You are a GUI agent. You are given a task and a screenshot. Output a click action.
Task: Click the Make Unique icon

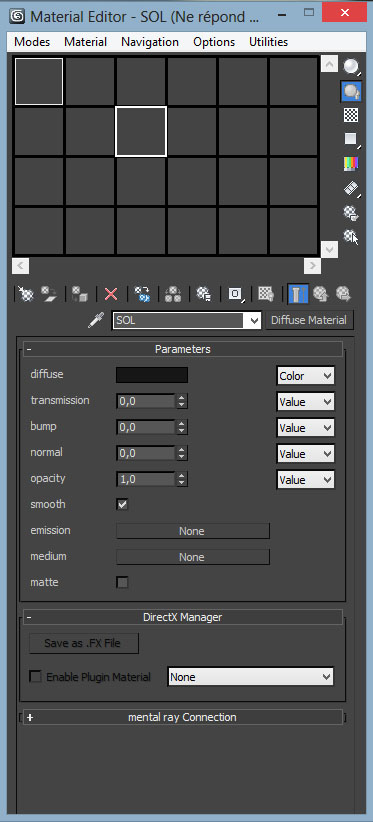pyautogui.click(x=173, y=294)
